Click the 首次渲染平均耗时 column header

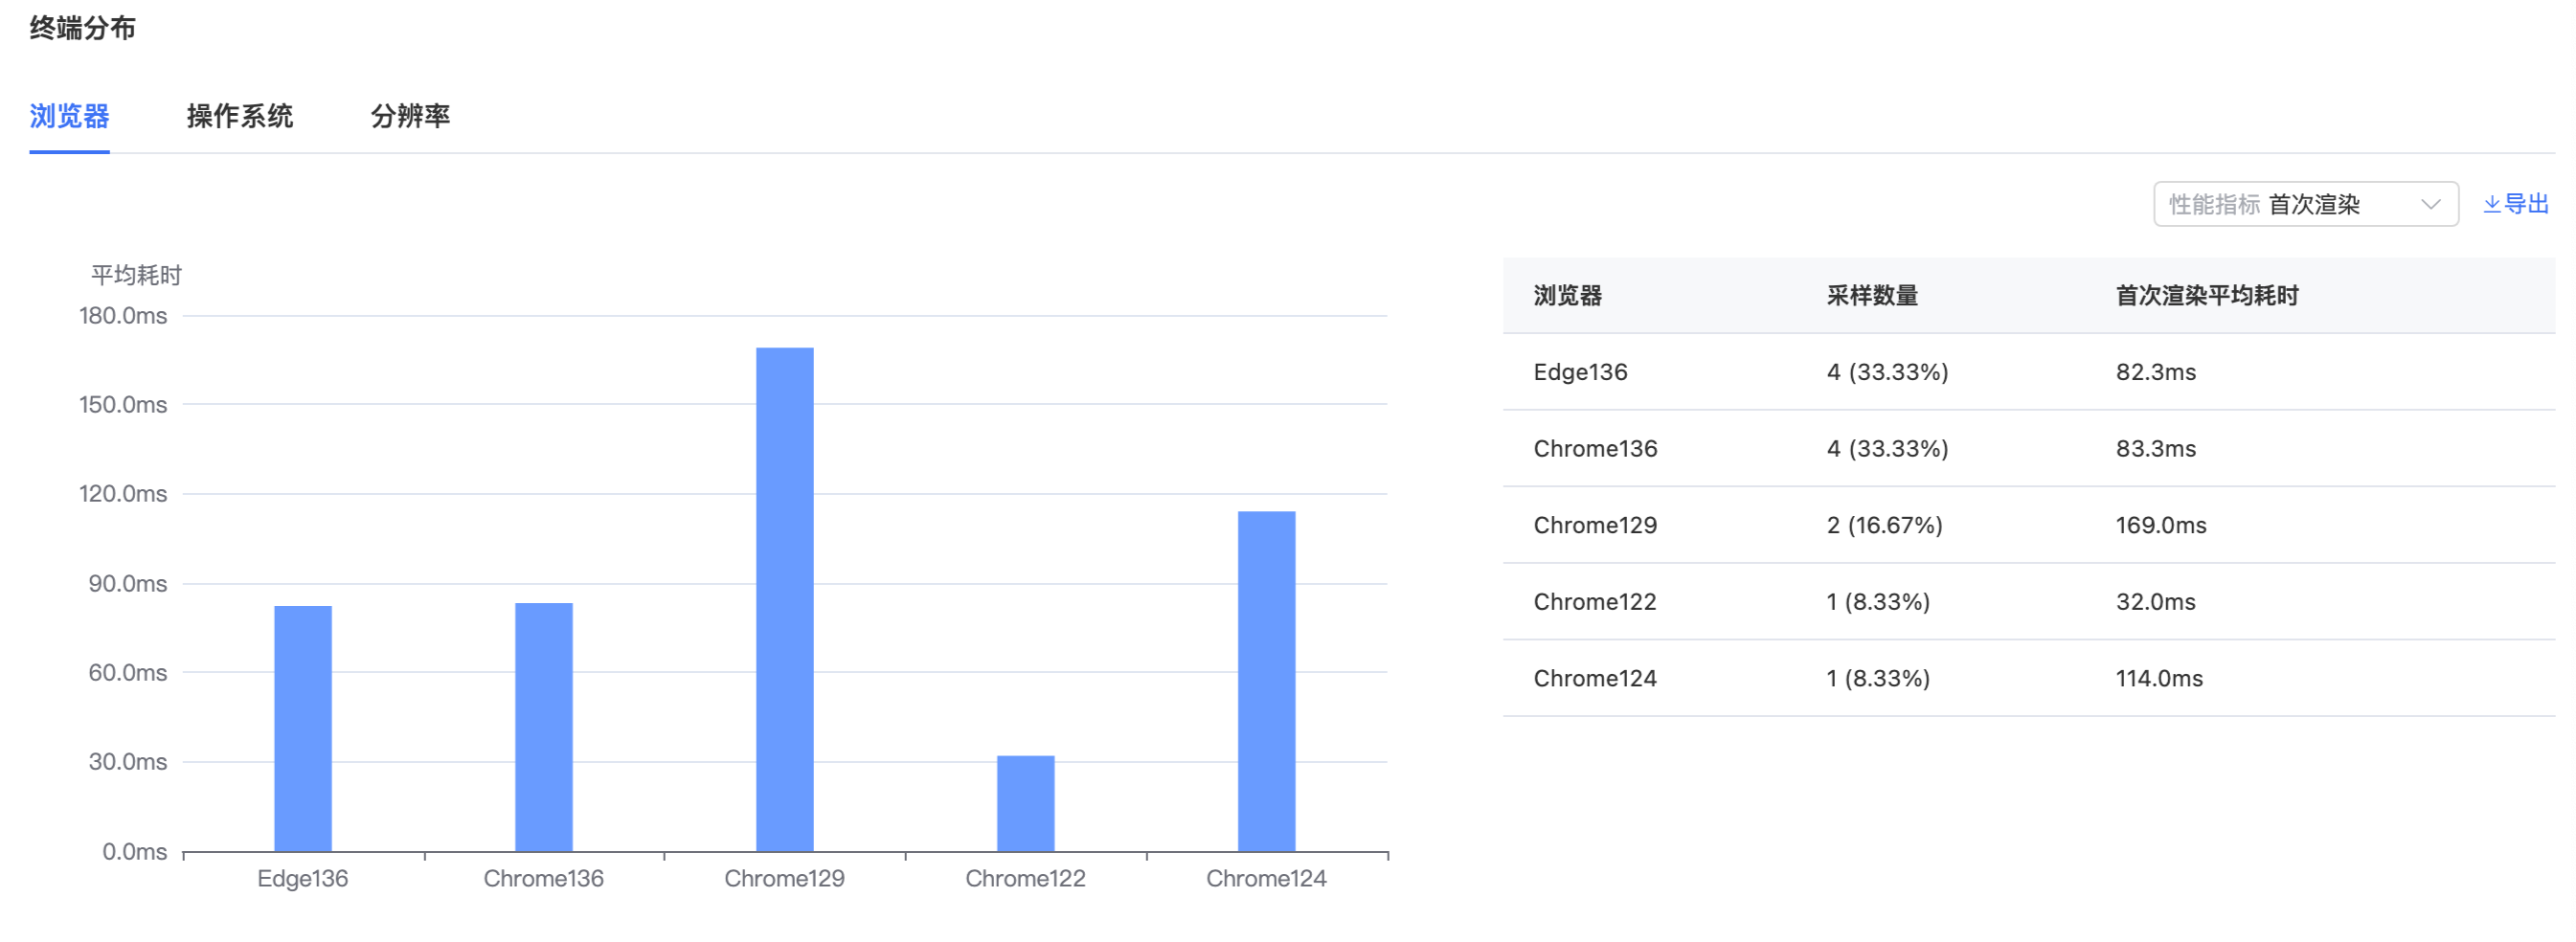click(2207, 295)
